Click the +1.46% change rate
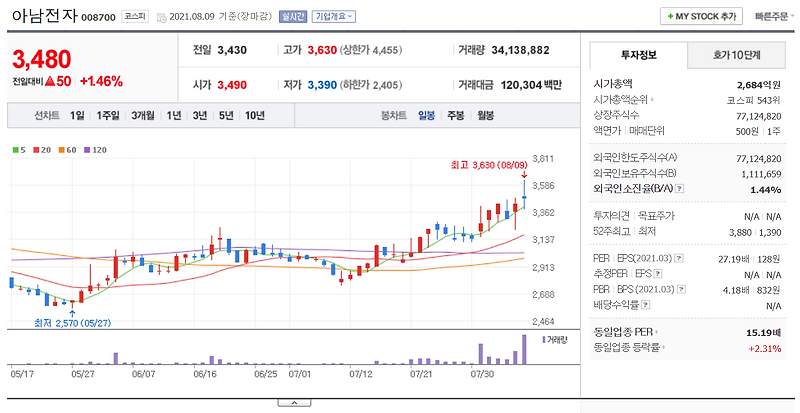This screenshot has width=800, height=413. click(x=101, y=81)
